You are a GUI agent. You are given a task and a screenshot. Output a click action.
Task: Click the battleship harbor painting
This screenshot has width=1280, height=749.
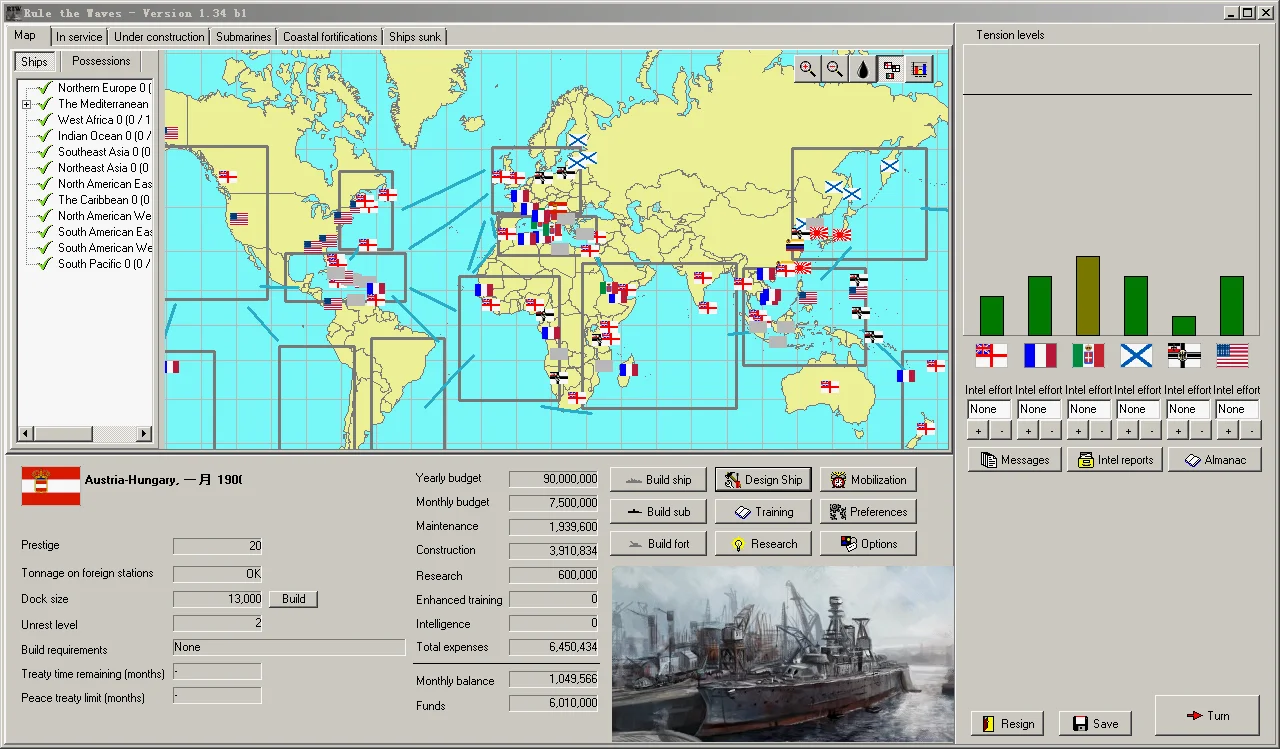(783, 654)
